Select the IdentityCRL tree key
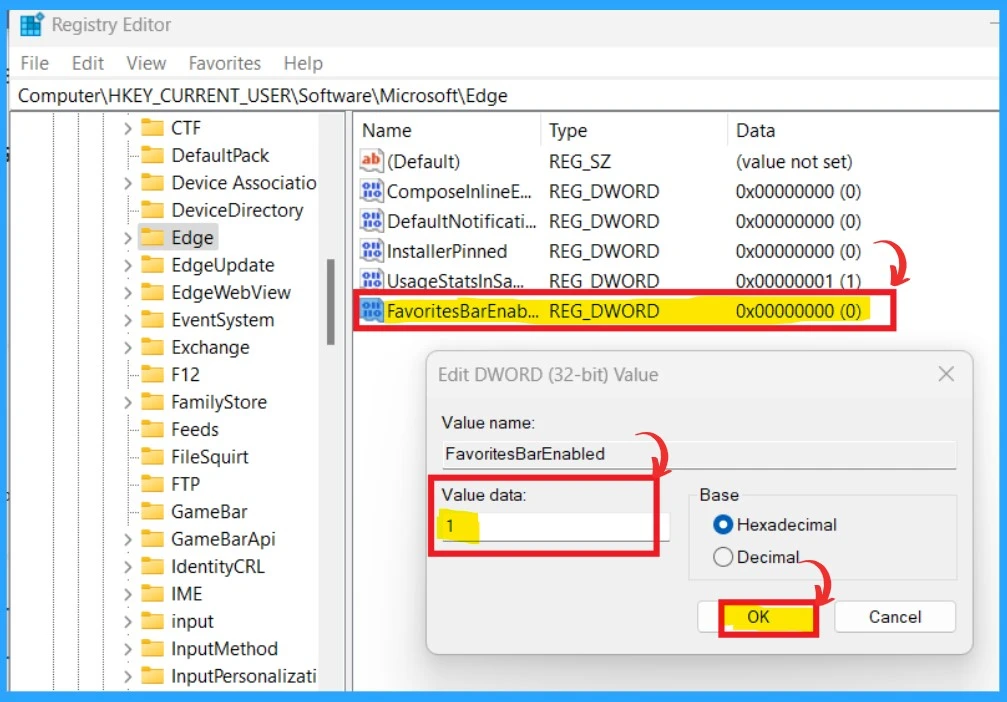Viewport: 1007px width, 702px height. click(x=218, y=566)
